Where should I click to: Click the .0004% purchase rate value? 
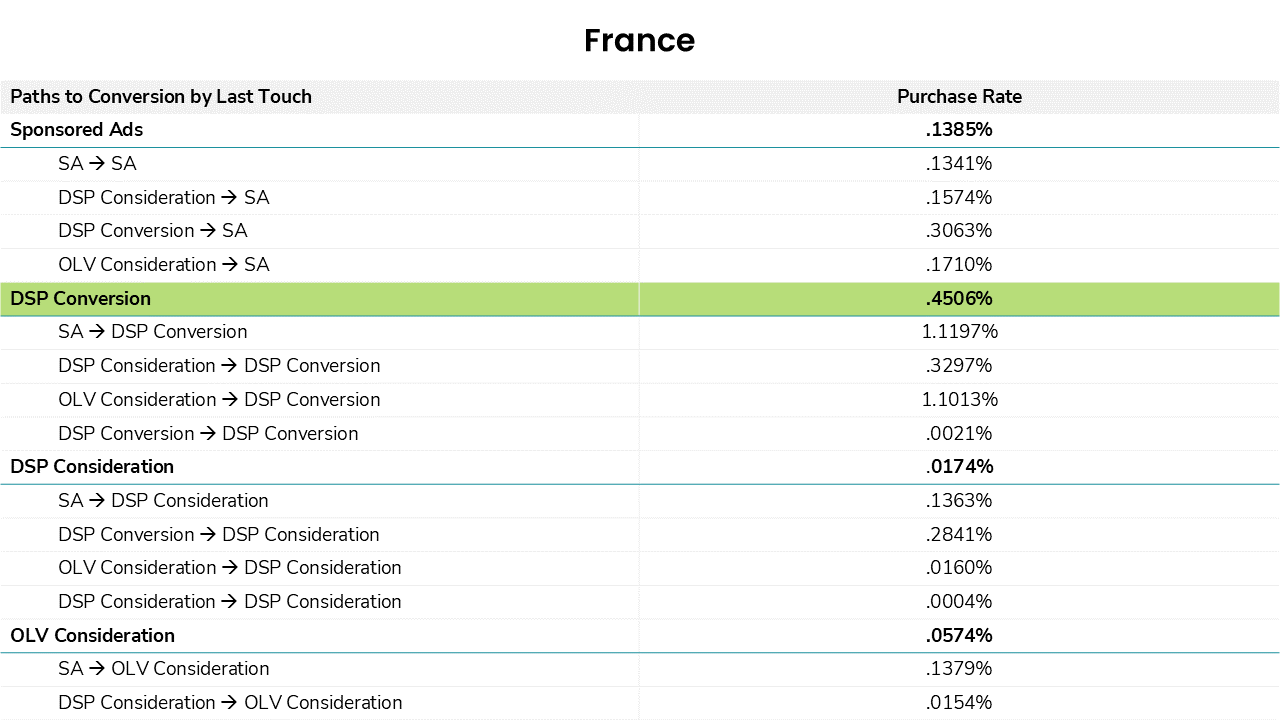pyautogui.click(x=959, y=602)
